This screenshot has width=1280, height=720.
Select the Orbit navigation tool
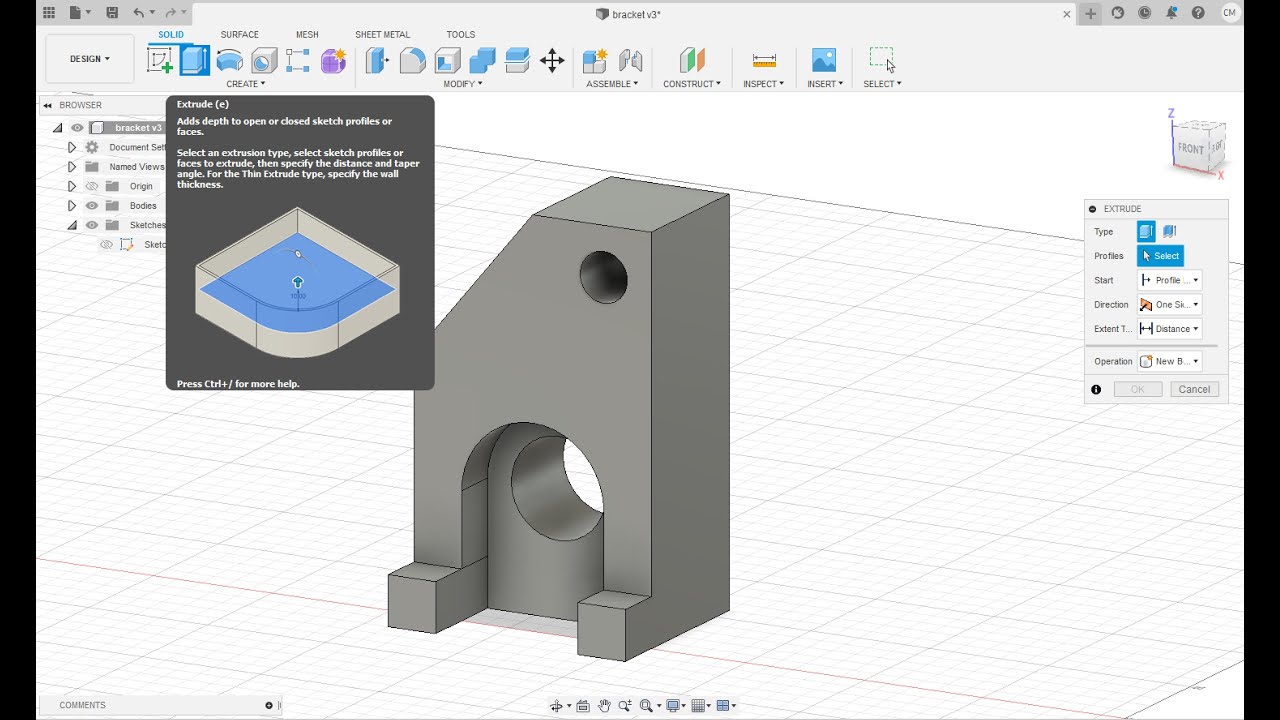pos(557,706)
